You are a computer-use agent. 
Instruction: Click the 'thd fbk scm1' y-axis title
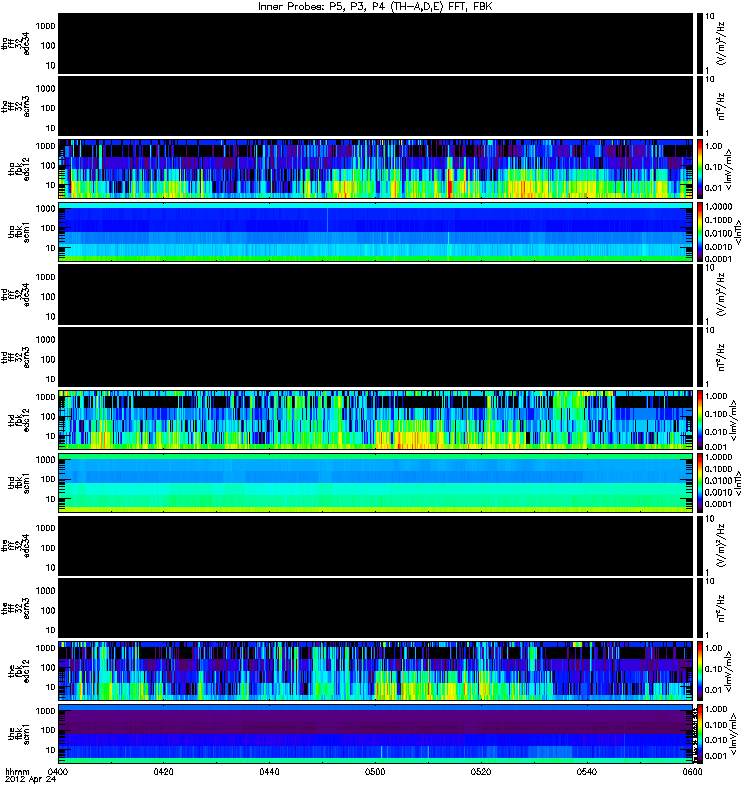[19, 483]
